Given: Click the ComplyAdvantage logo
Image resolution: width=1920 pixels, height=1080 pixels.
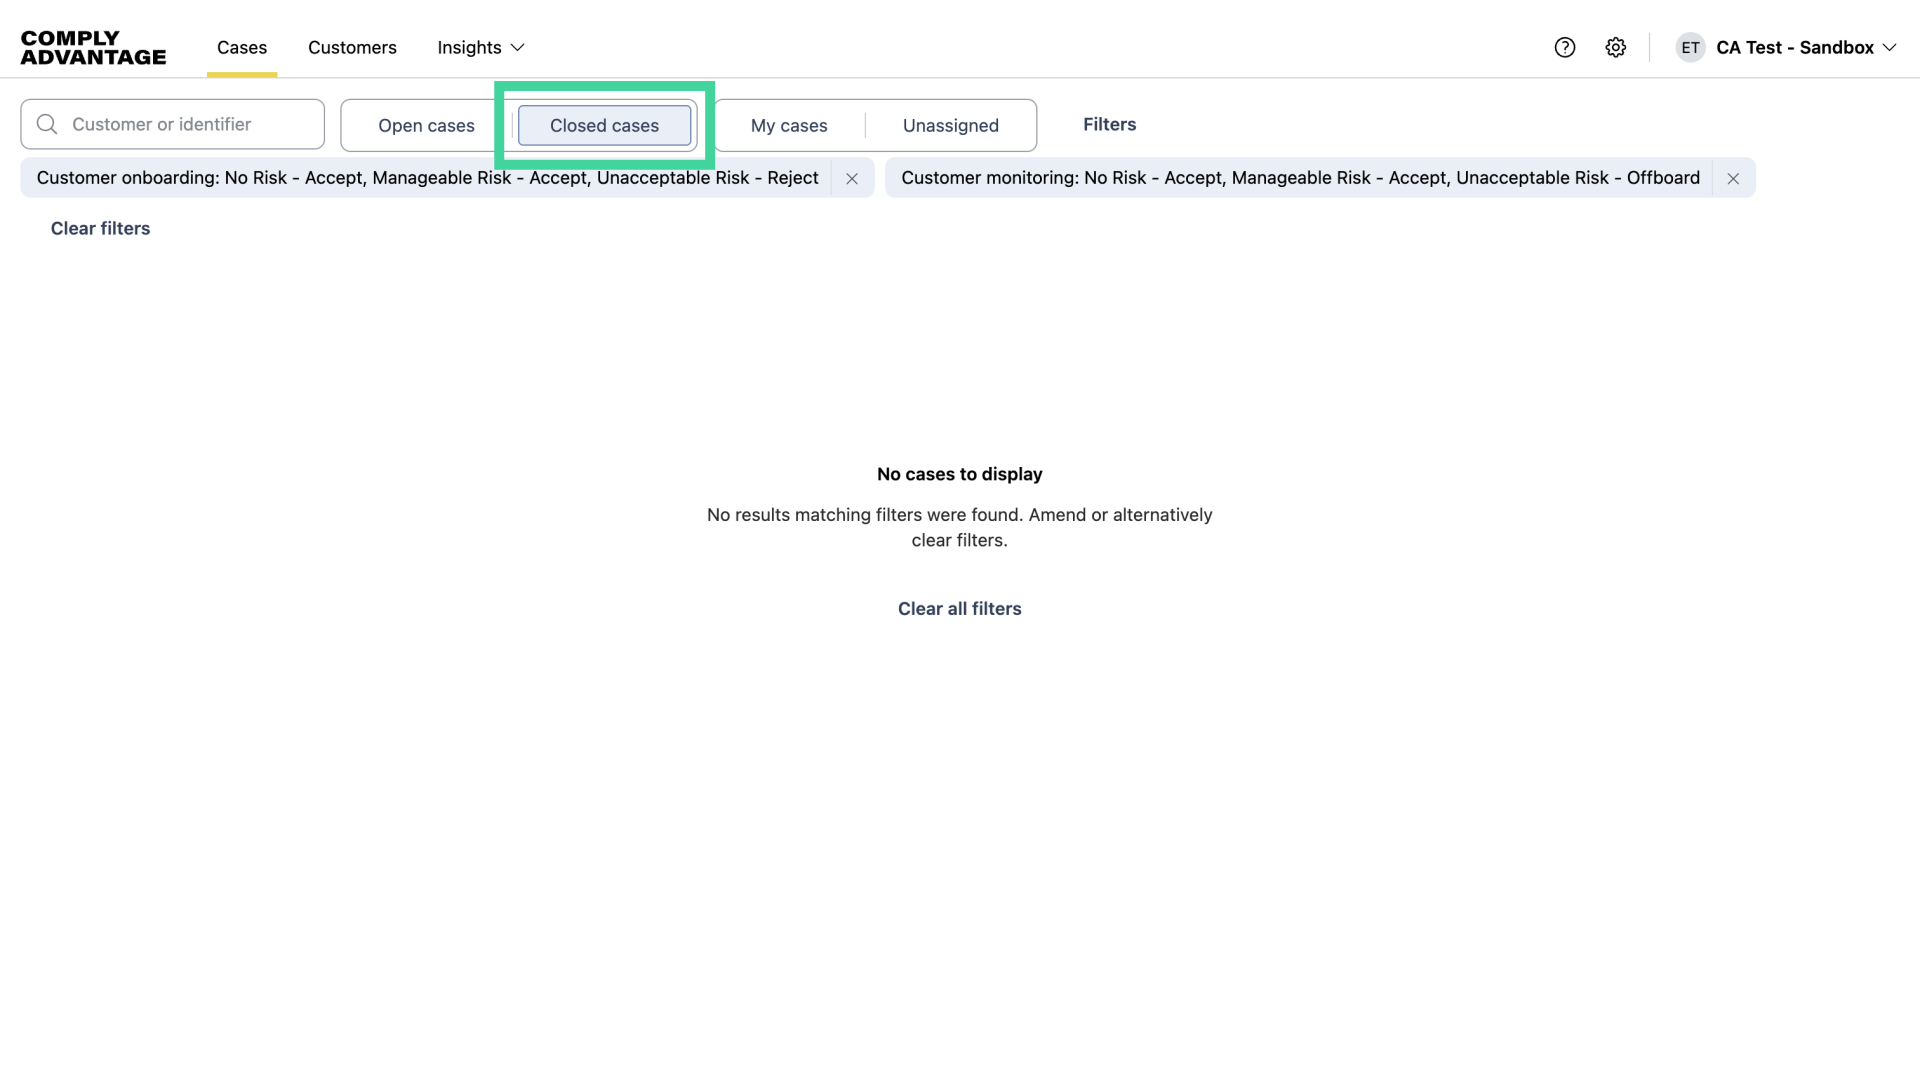Looking at the screenshot, I should tap(93, 47).
